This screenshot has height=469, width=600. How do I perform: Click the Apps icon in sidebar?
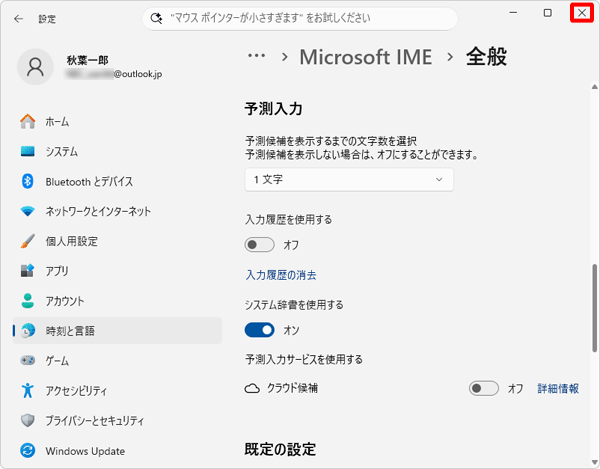tap(28, 271)
